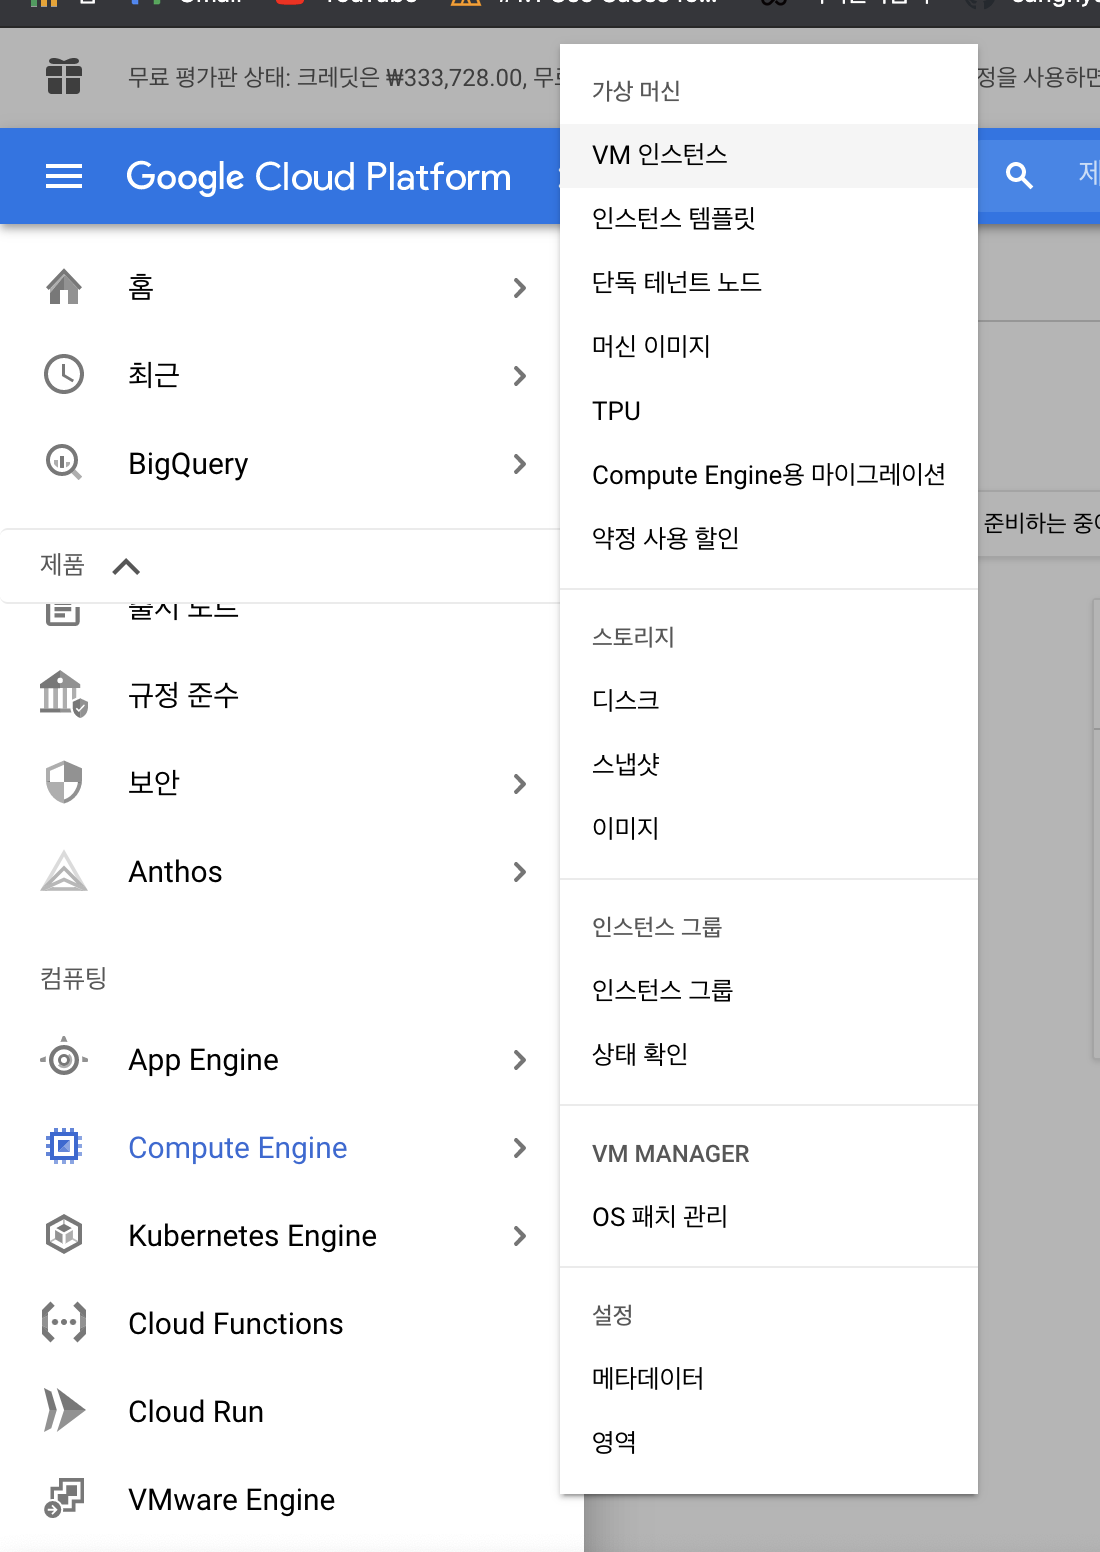1100x1552 pixels.
Task: Click the clock icon for 최근
Action: (64, 374)
